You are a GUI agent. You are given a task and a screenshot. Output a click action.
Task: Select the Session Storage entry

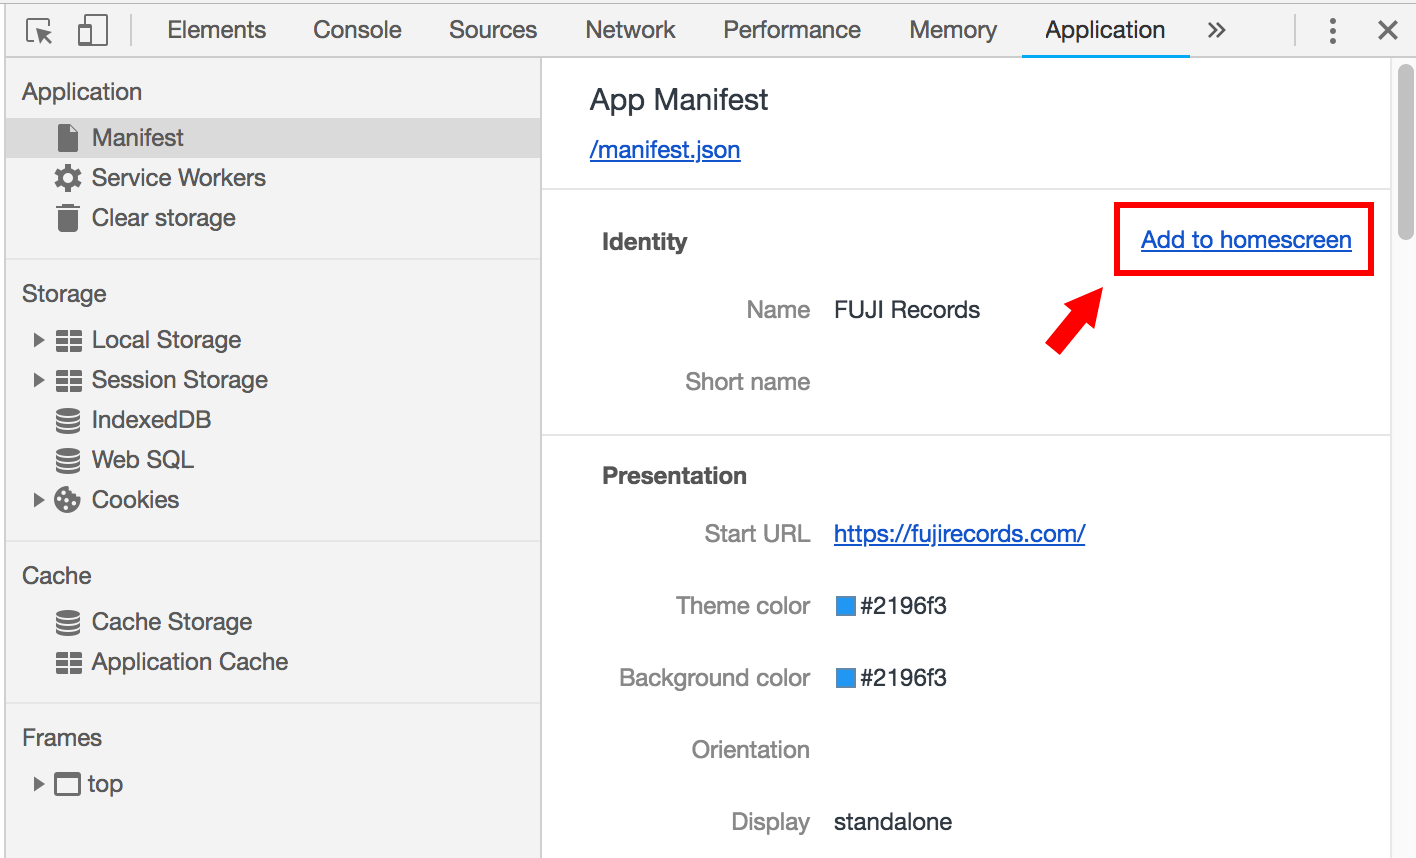pos(180,380)
